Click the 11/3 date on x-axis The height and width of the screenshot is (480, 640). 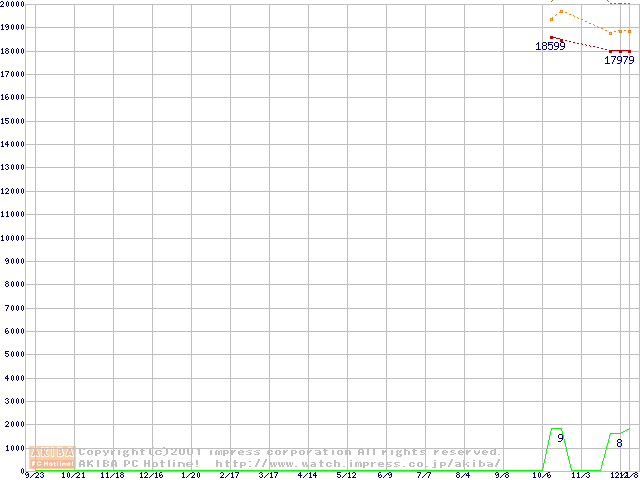tap(580, 476)
